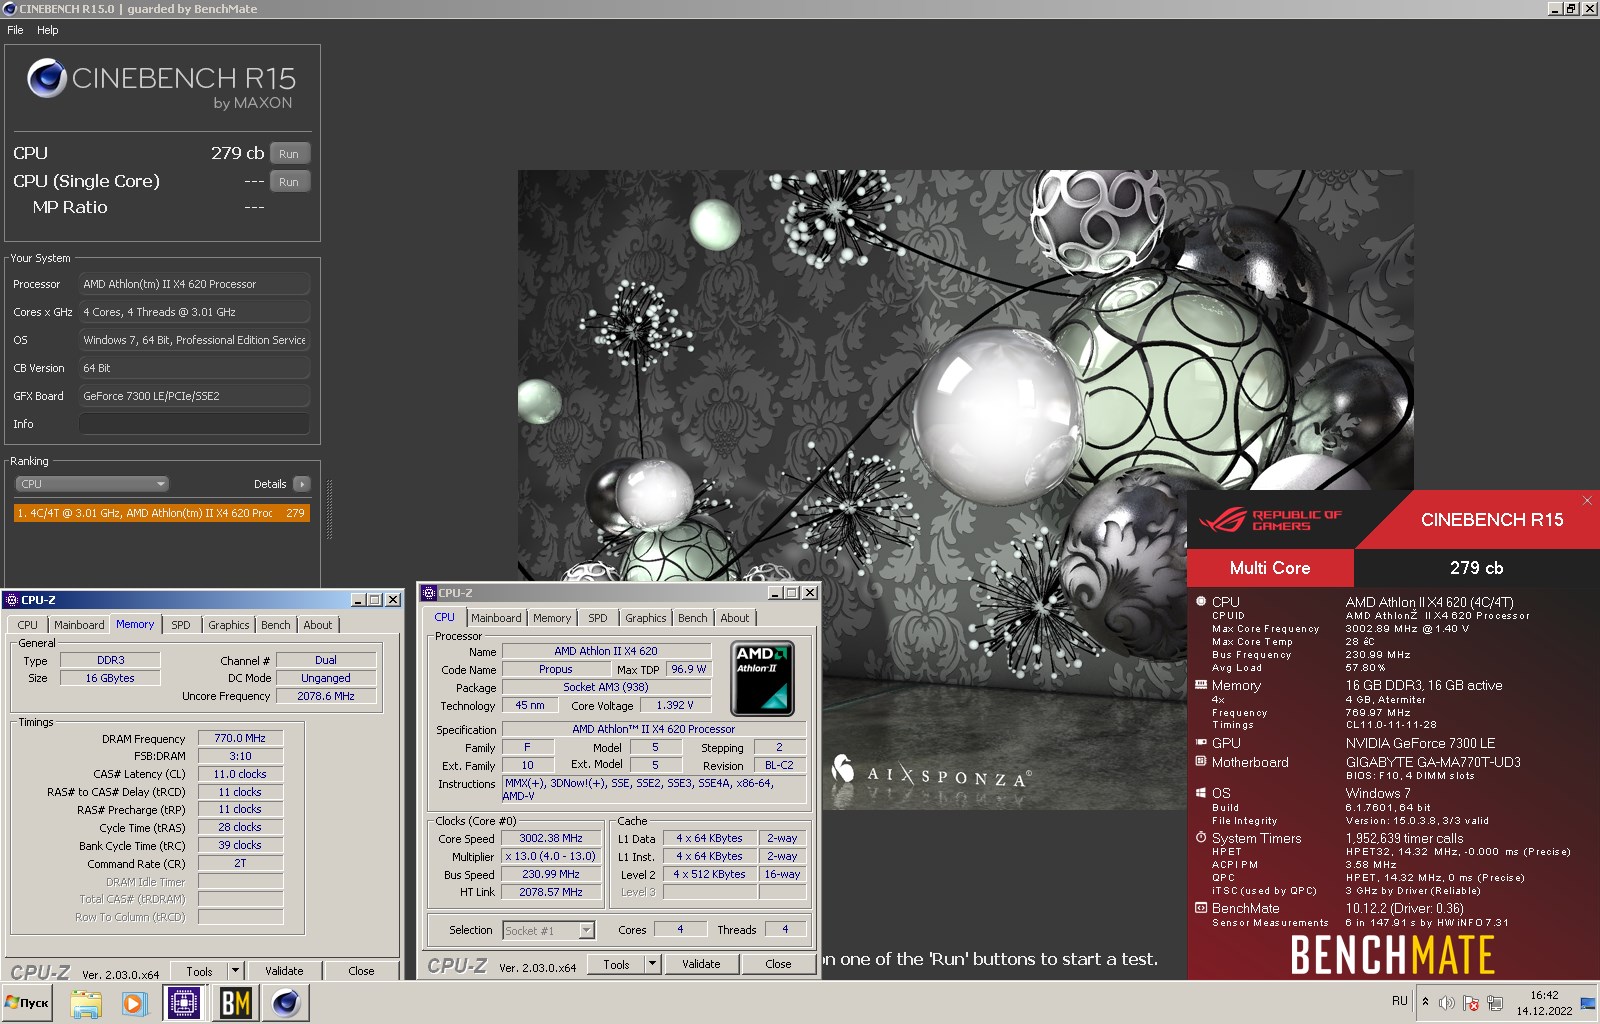This screenshot has height=1024, width=1600.
Task: Switch to Graphics tab in right CPU-Z
Action: tap(646, 618)
